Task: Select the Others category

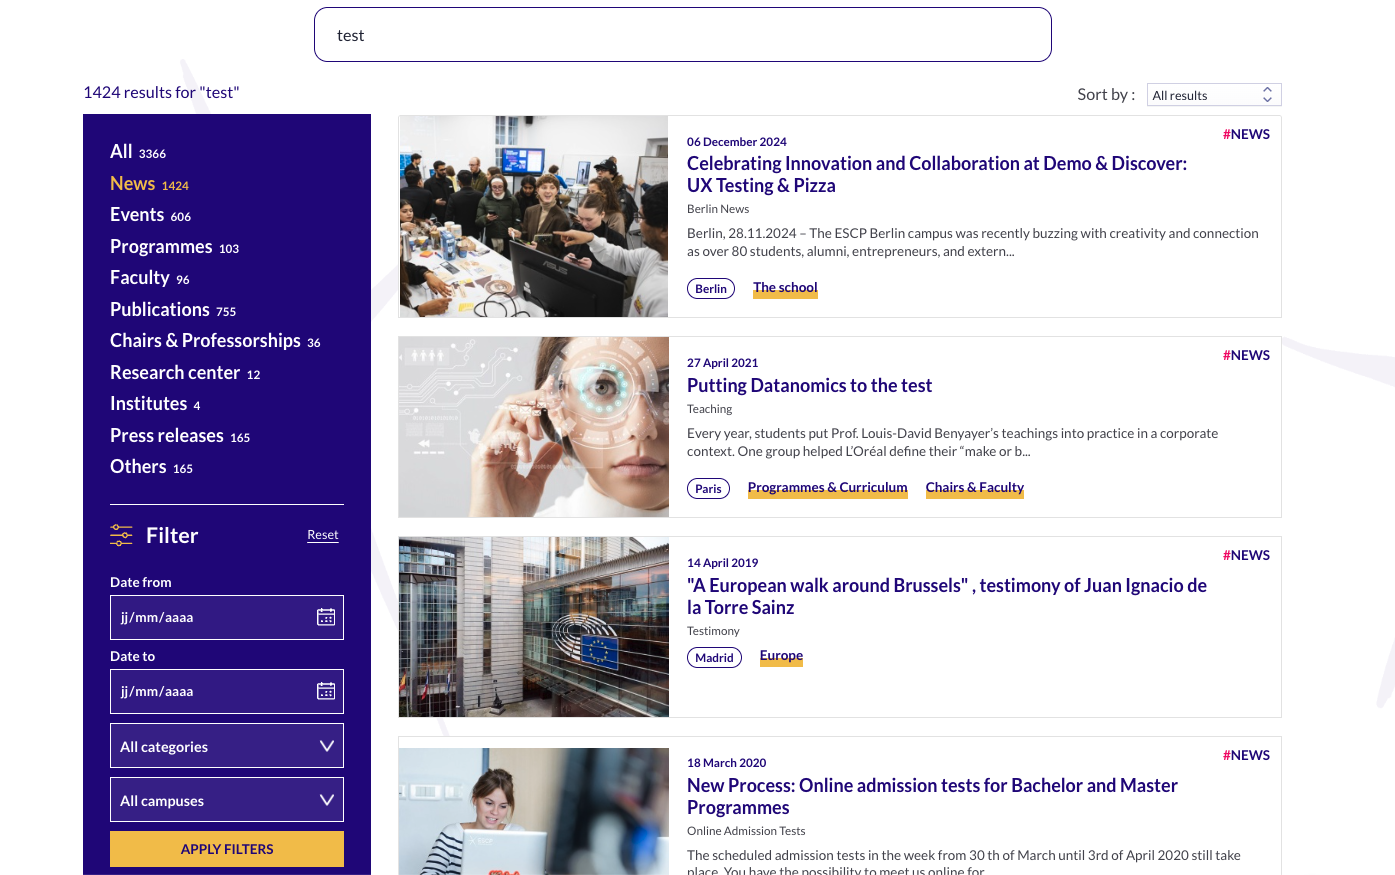Action: pyautogui.click(x=151, y=467)
